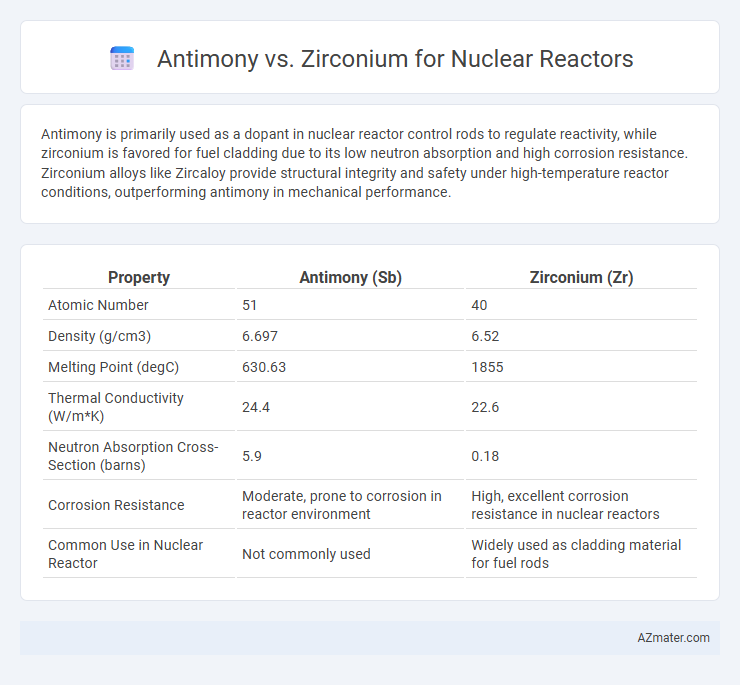Click zirconium atomic number value '40'
The width and height of the screenshot is (740, 685).
[479, 305]
